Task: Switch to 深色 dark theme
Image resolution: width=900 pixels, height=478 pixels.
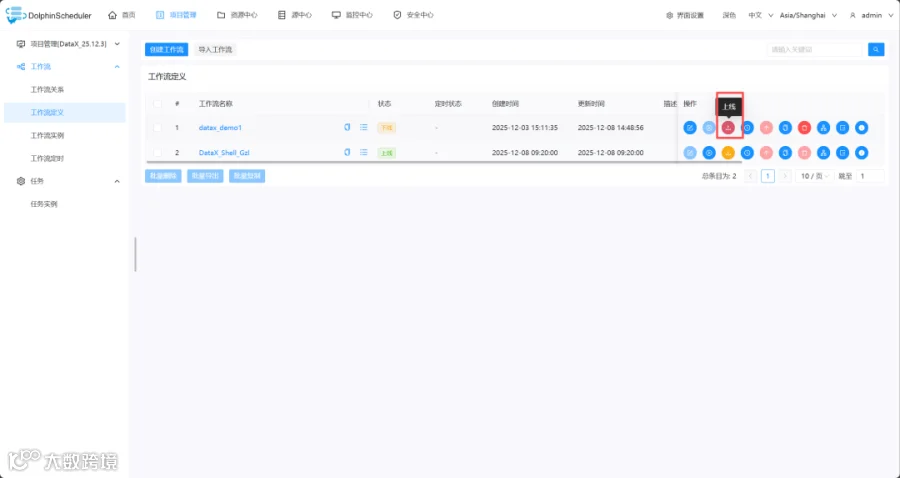Action: (x=729, y=15)
